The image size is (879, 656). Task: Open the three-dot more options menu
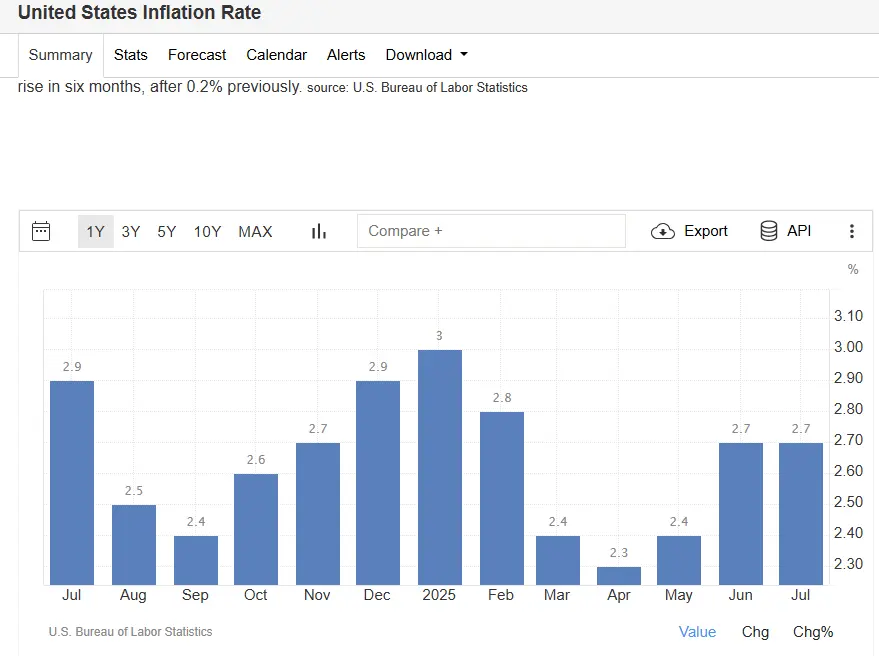coord(852,231)
